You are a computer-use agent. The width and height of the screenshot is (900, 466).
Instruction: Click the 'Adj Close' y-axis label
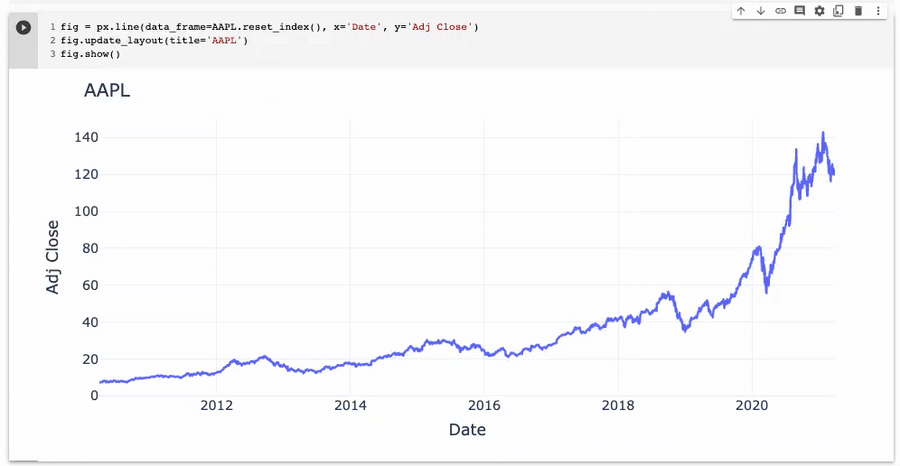[53, 257]
